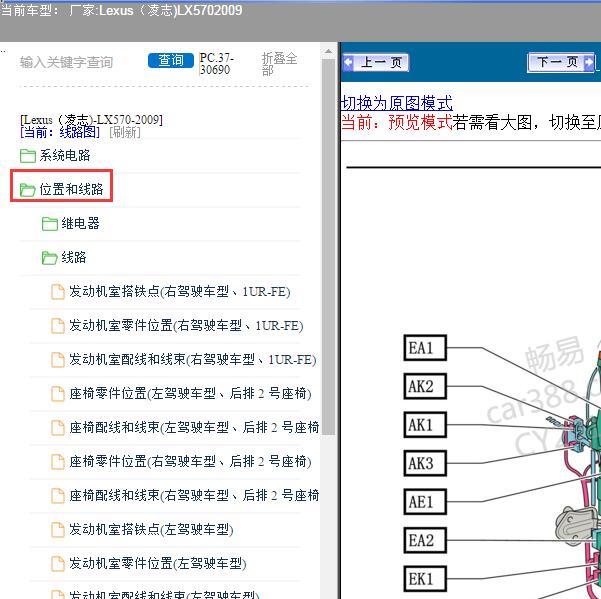Click right arrow icon on 下一页 button
Image resolution: width=601 pixels, height=599 pixels.
coord(589,62)
